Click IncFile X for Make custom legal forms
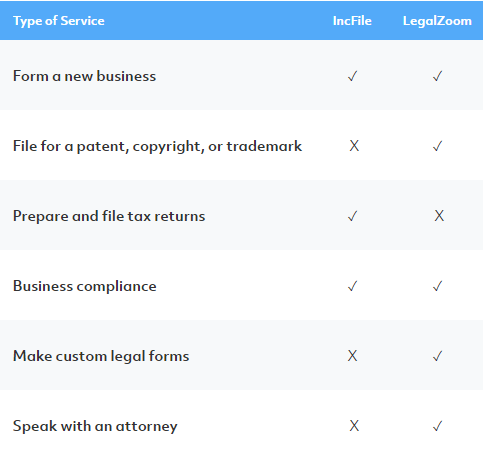 352,356
